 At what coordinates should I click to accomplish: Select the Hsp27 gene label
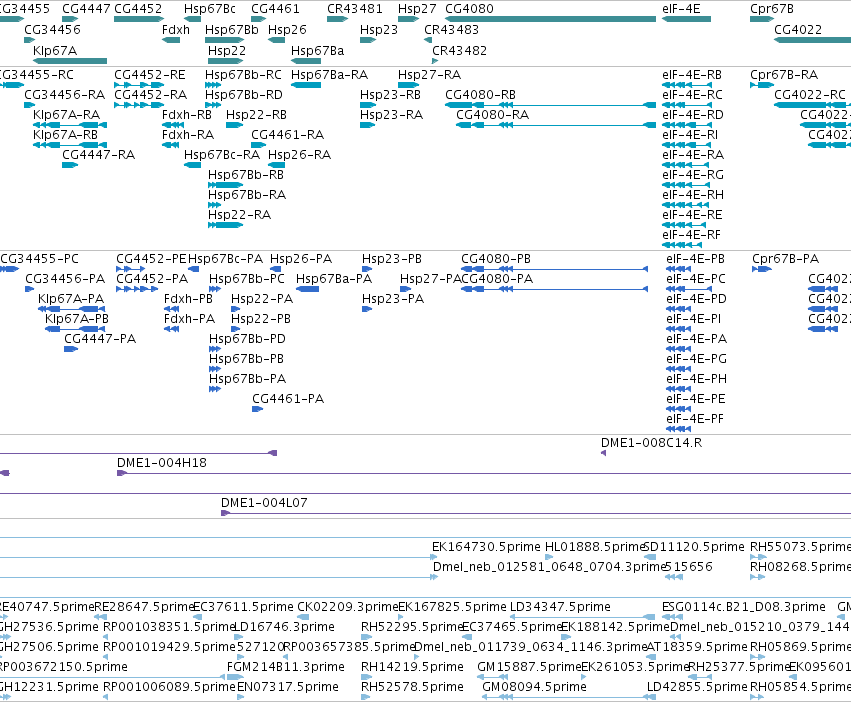point(417,9)
